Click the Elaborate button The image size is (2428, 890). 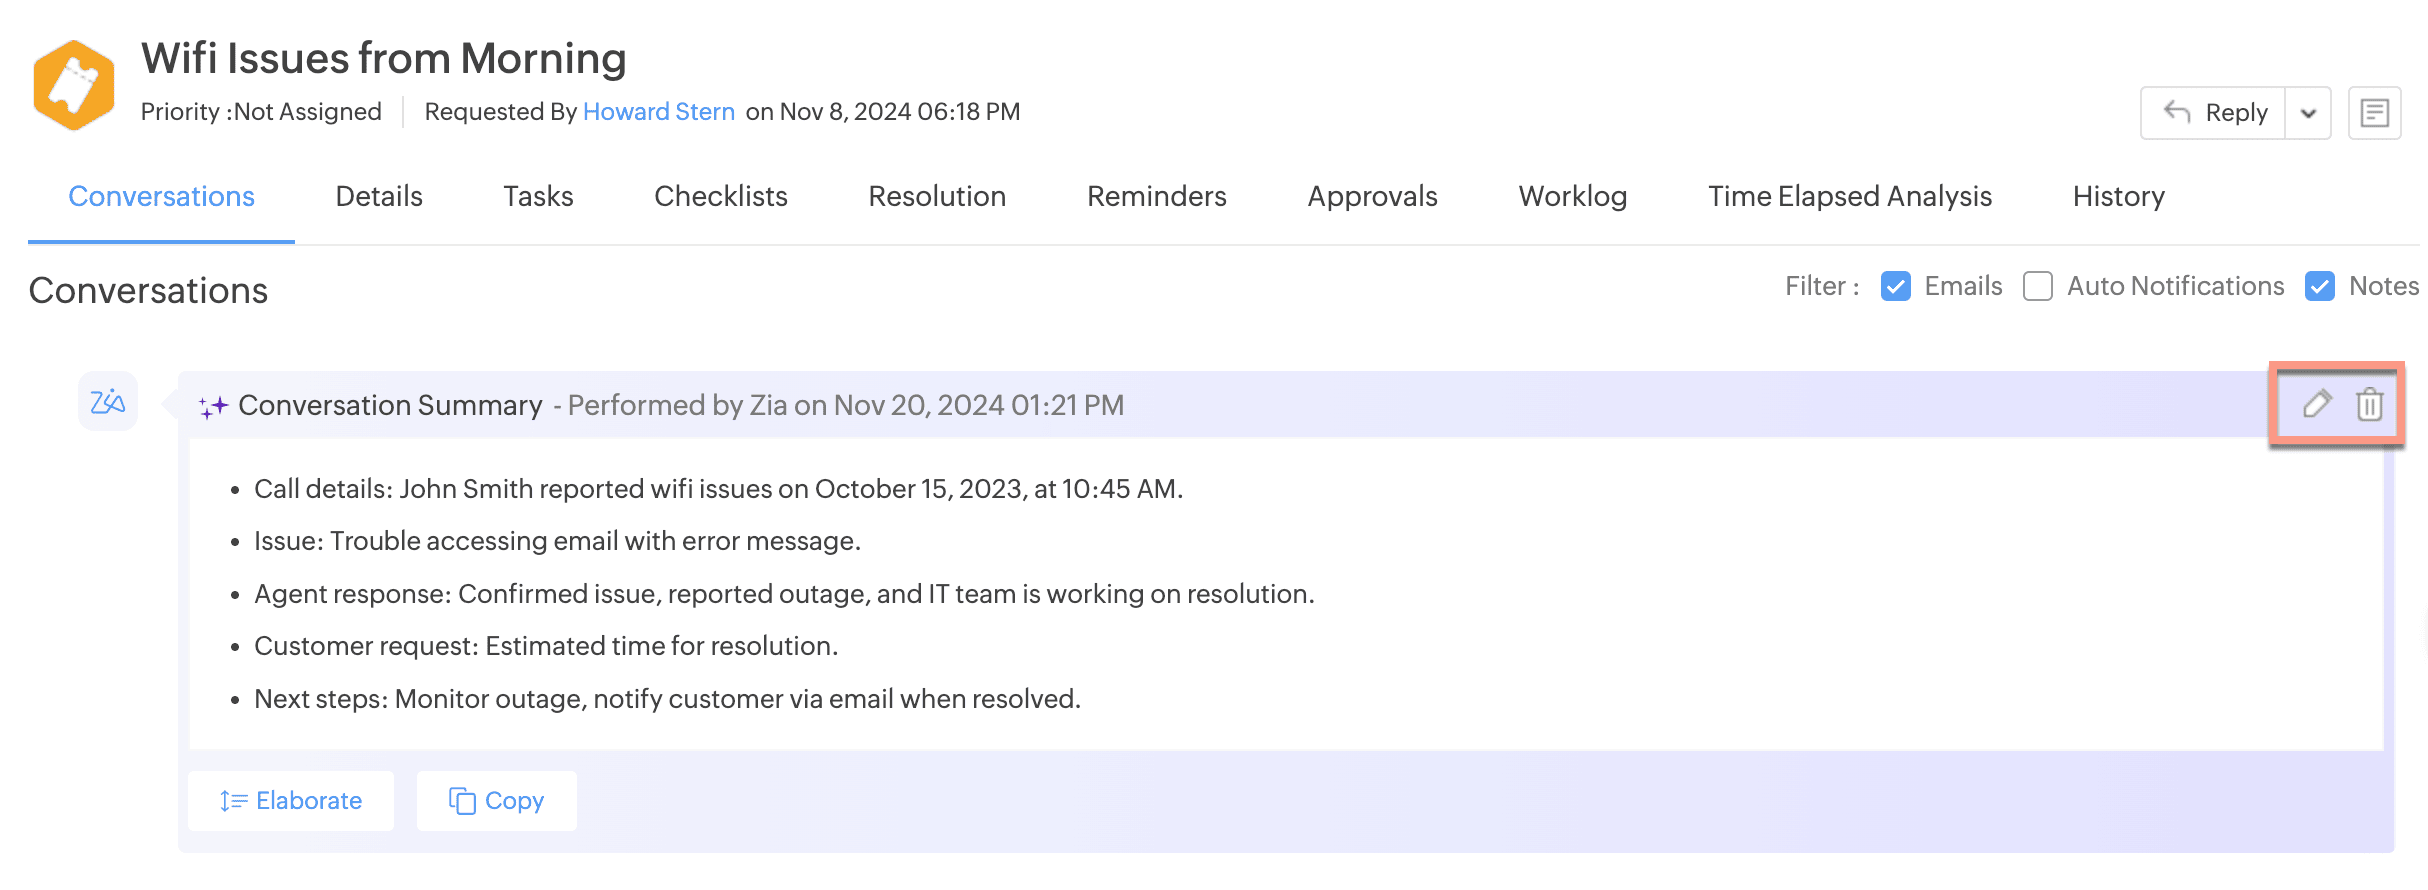(291, 801)
